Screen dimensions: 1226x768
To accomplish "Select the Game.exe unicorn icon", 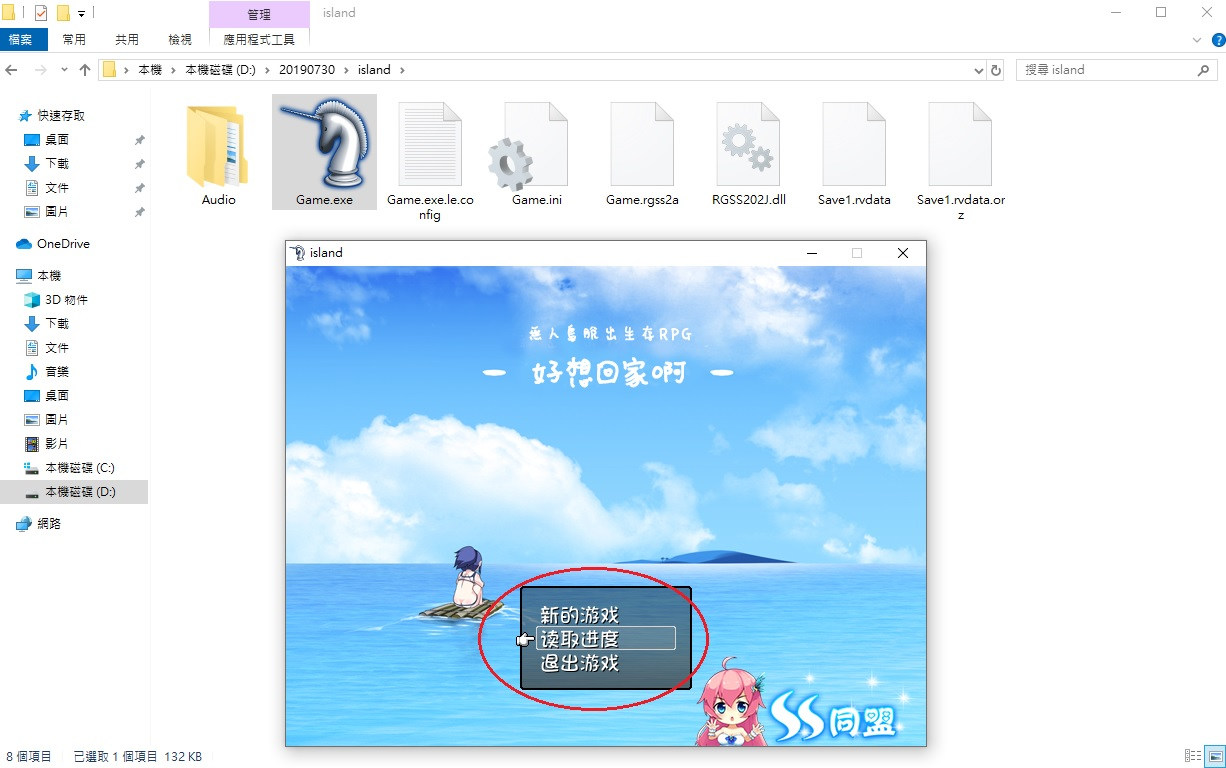I will coord(324,145).
